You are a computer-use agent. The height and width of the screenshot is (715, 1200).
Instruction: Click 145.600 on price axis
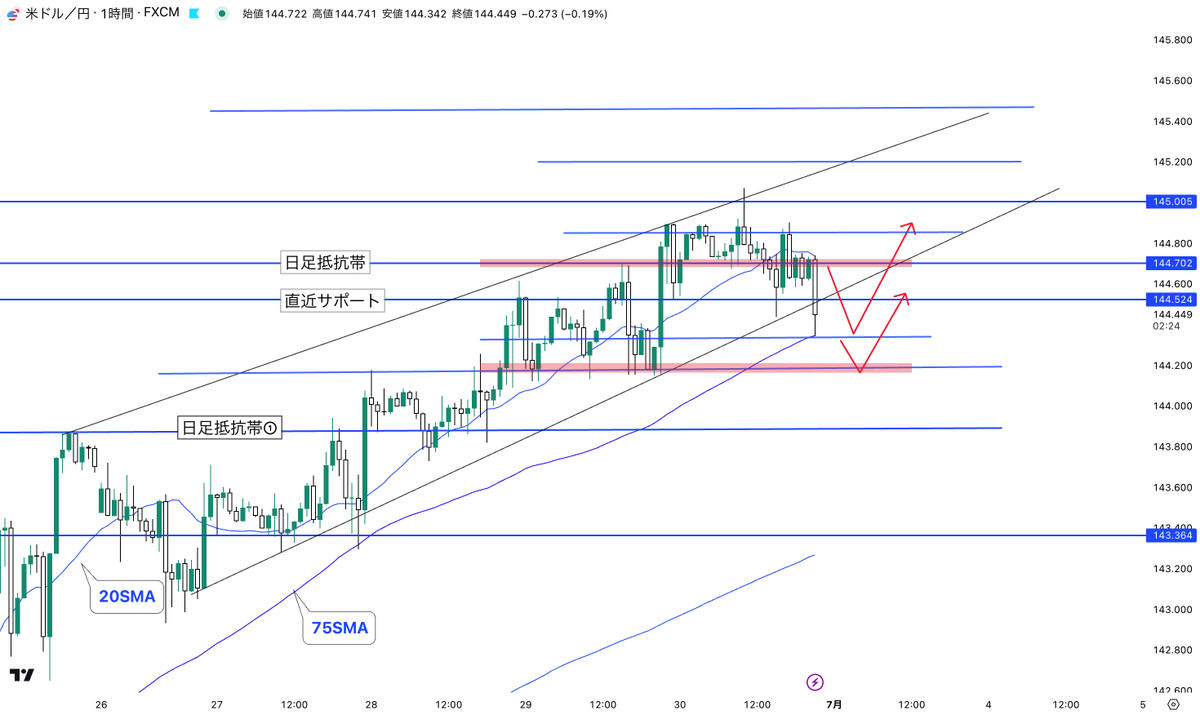coord(1170,80)
